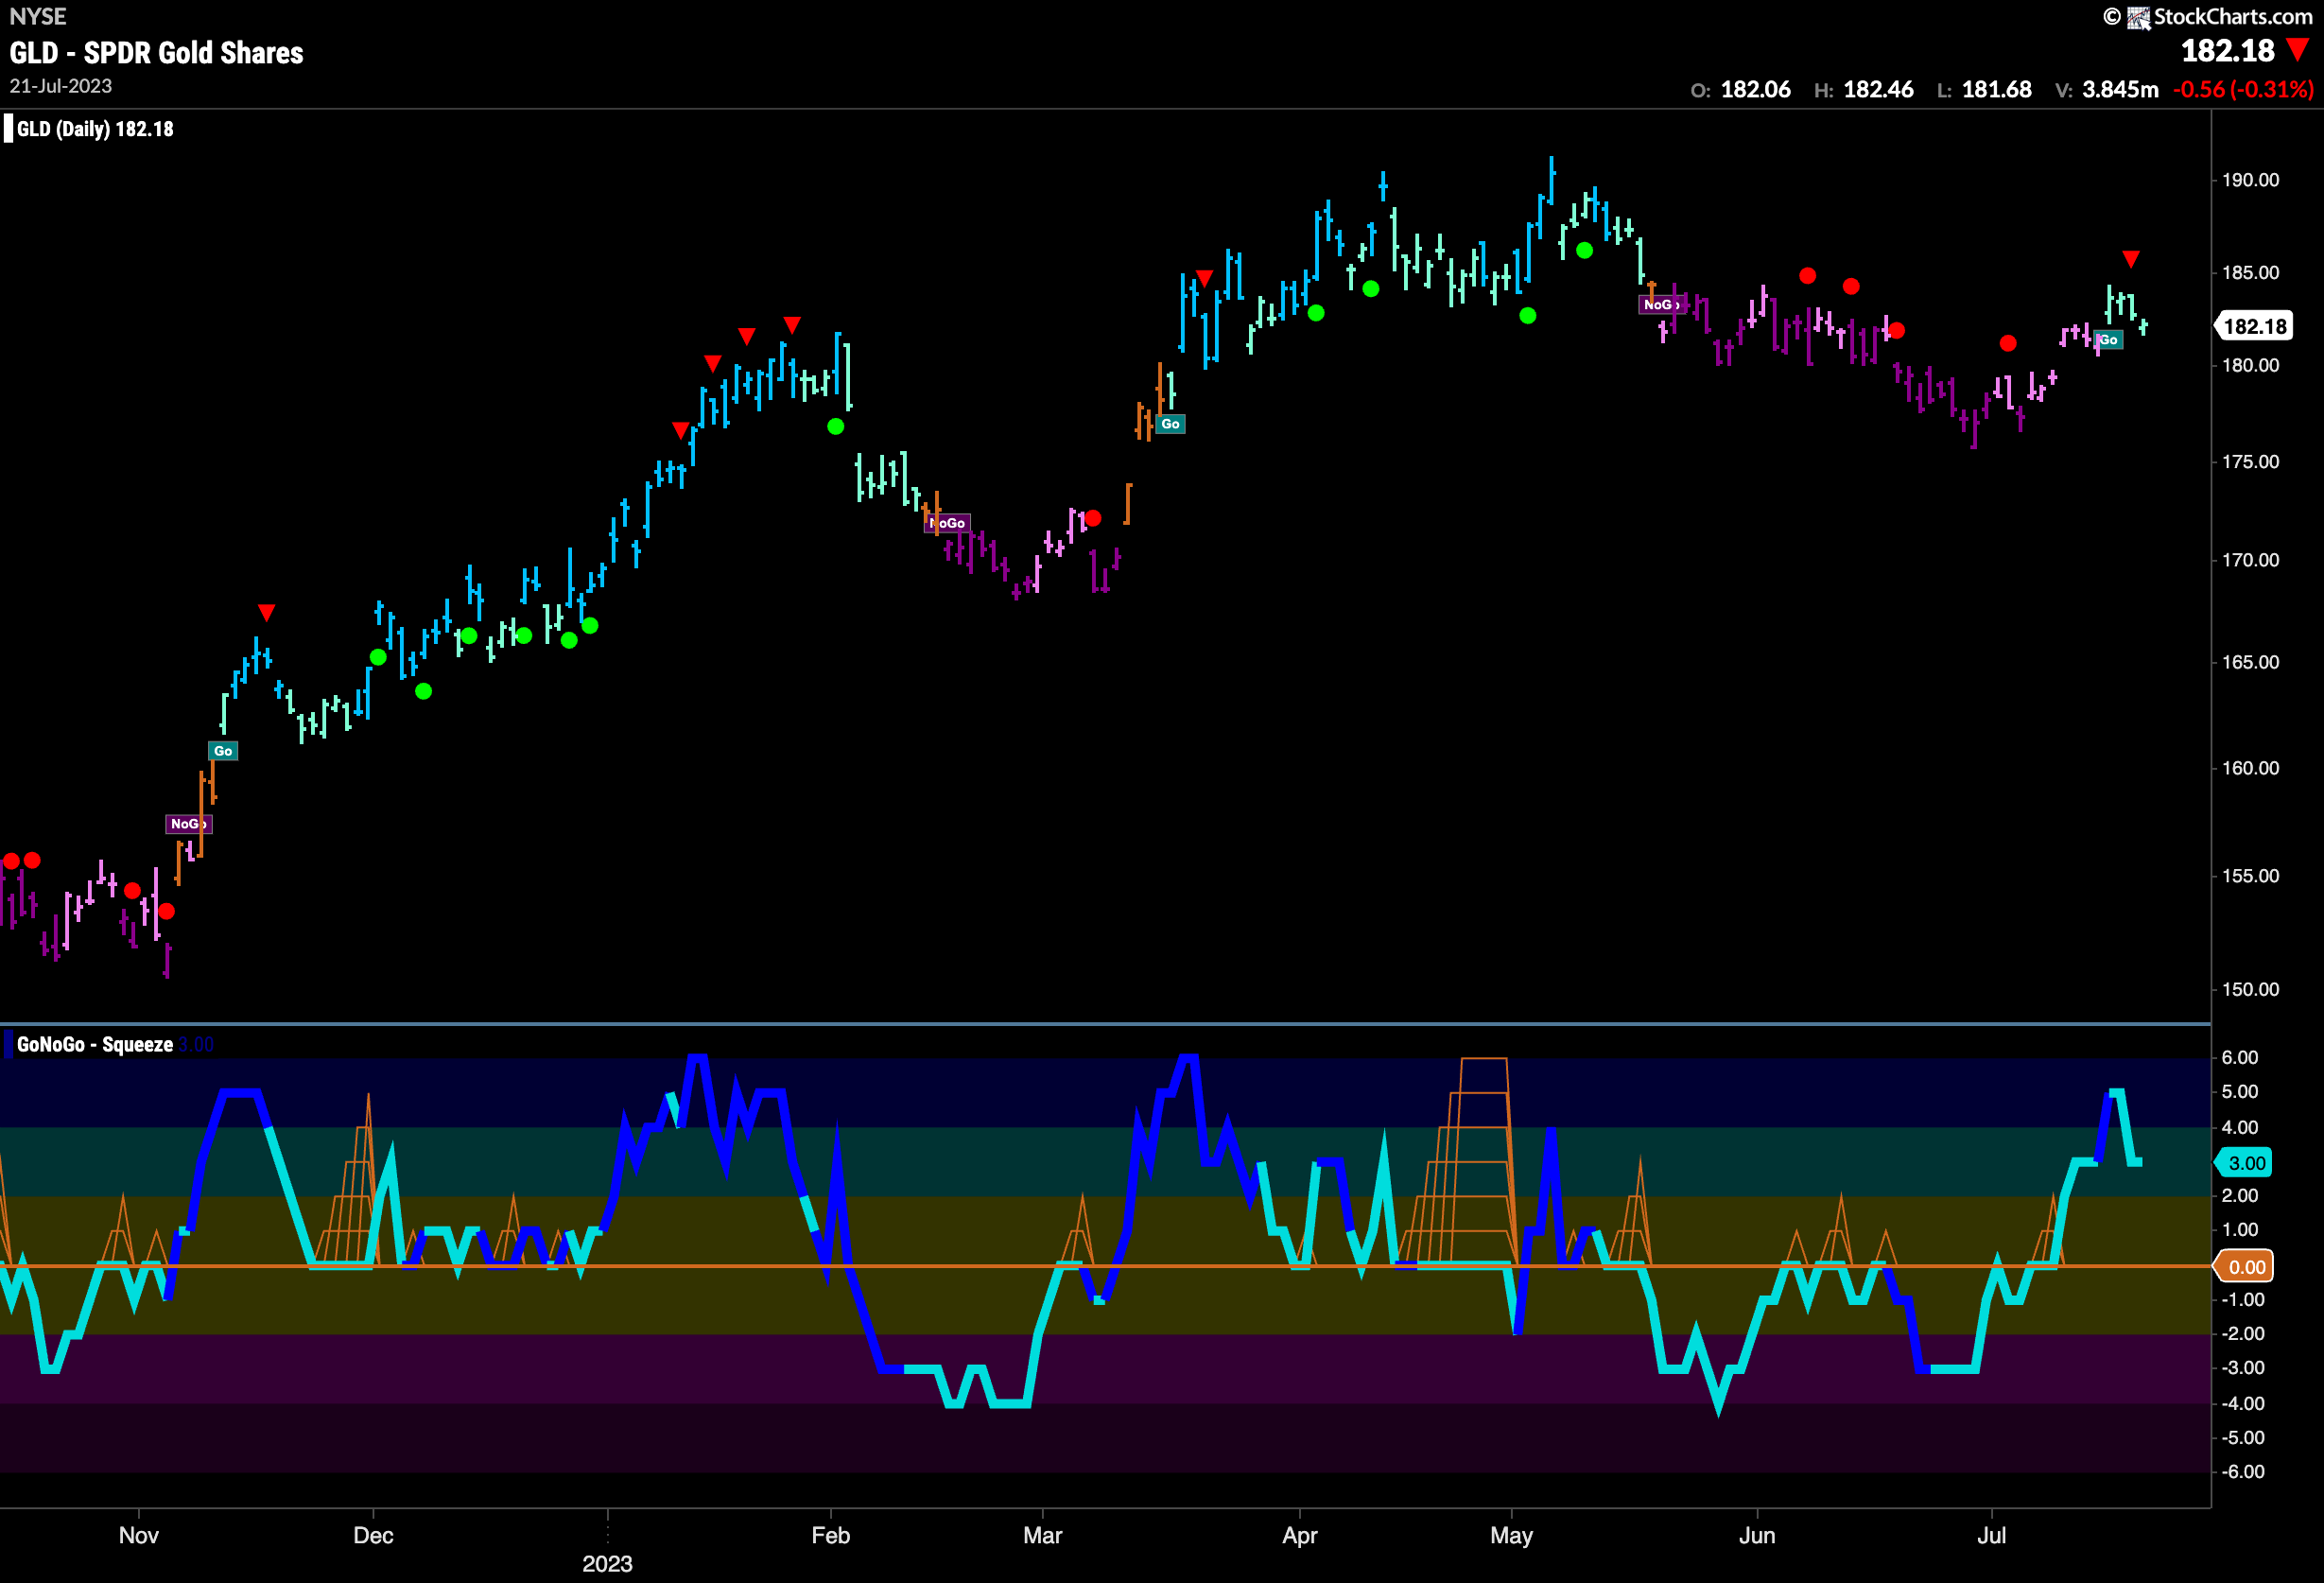Click the low value 181.68
This screenshot has height=1583, width=2324.
point(1997,90)
